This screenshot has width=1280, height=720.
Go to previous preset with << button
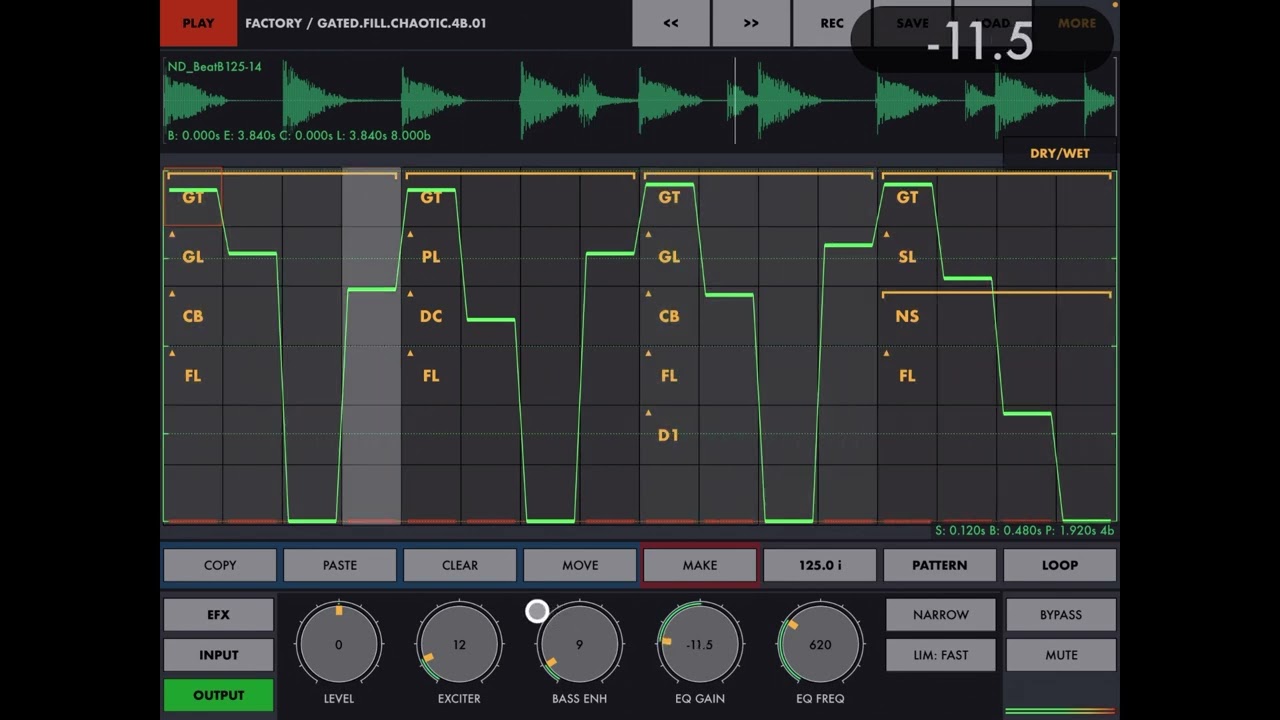tap(671, 23)
